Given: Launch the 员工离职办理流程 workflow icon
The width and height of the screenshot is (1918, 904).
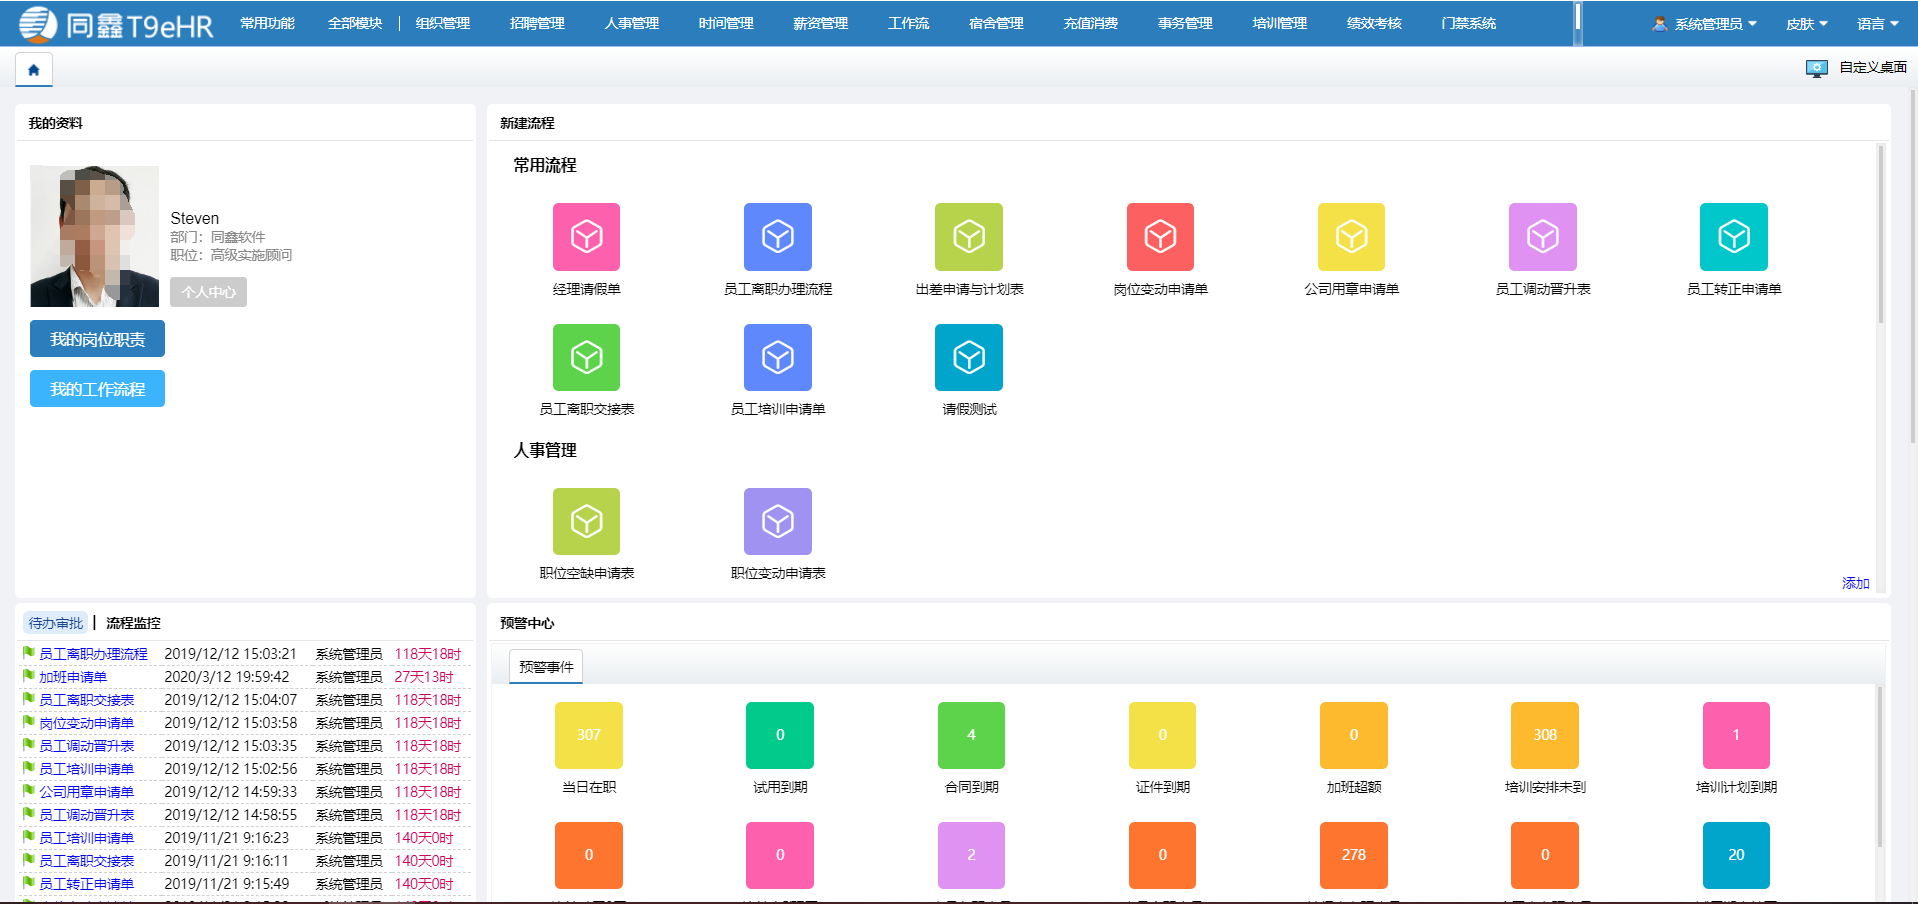Looking at the screenshot, I should (777, 237).
